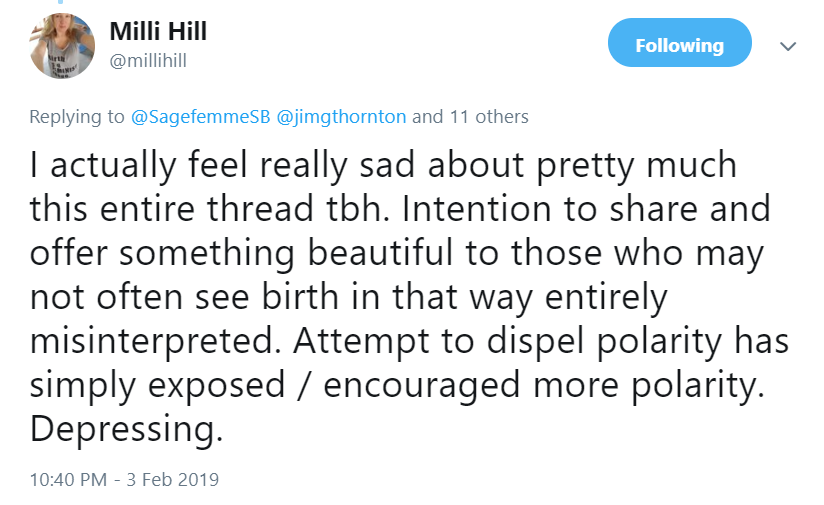Toggle the Following button

pyautogui.click(x=679, y=46)
